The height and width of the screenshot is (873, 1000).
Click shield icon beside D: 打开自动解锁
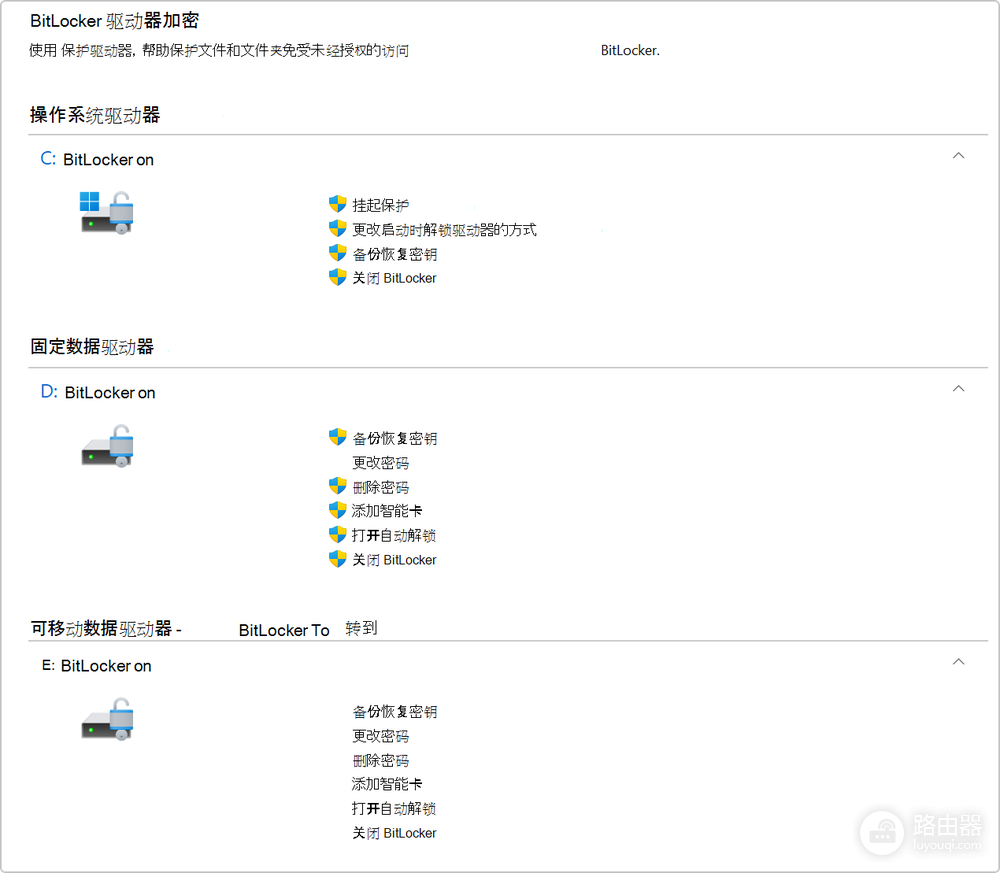337,534
